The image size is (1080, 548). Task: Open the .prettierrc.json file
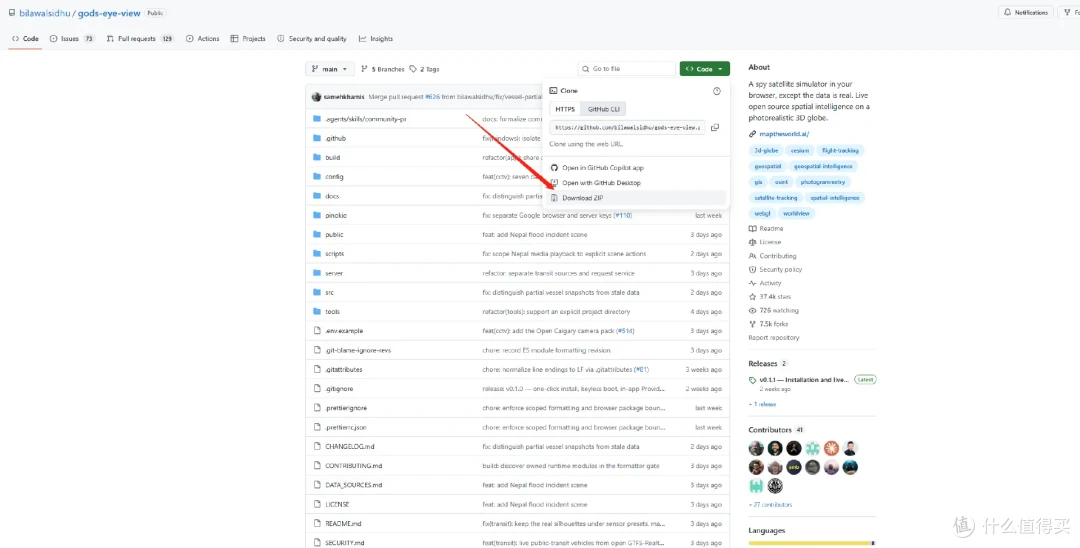tap(346, 428)
